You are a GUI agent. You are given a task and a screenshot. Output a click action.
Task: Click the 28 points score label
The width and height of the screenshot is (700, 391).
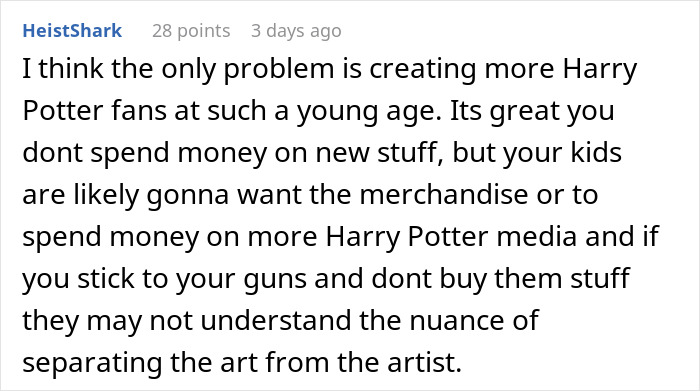(x=191, y=31)
